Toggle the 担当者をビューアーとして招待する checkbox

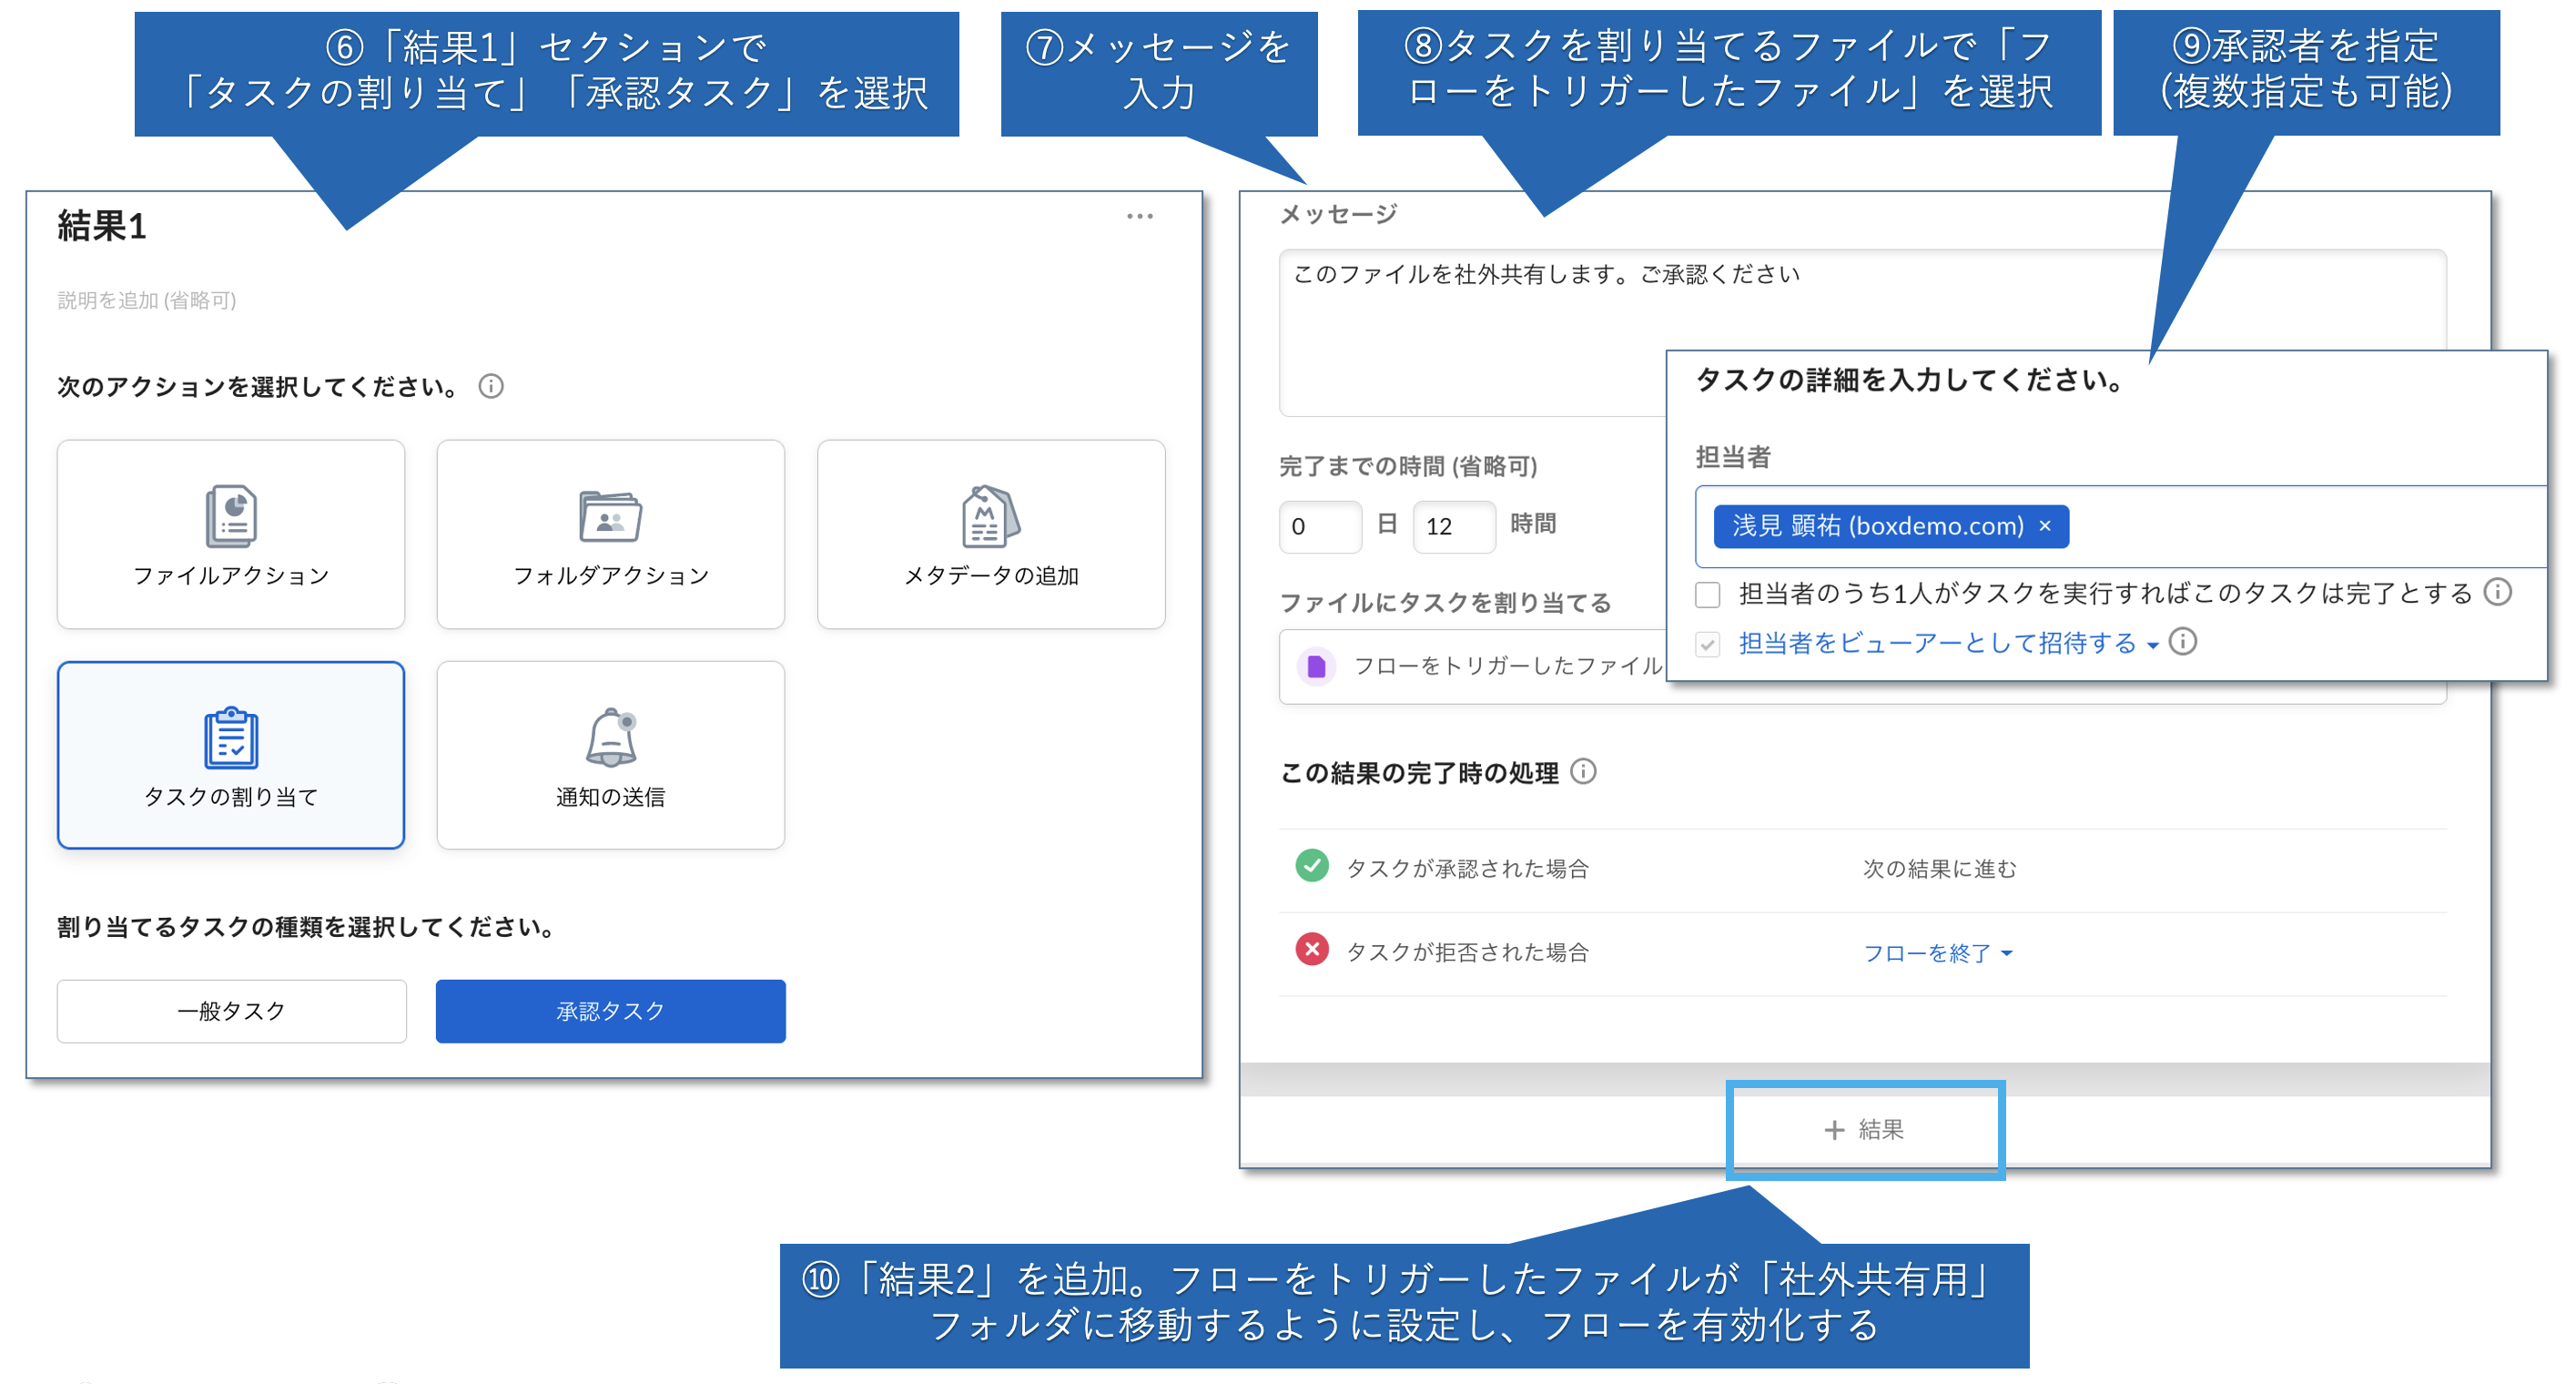1708,644
